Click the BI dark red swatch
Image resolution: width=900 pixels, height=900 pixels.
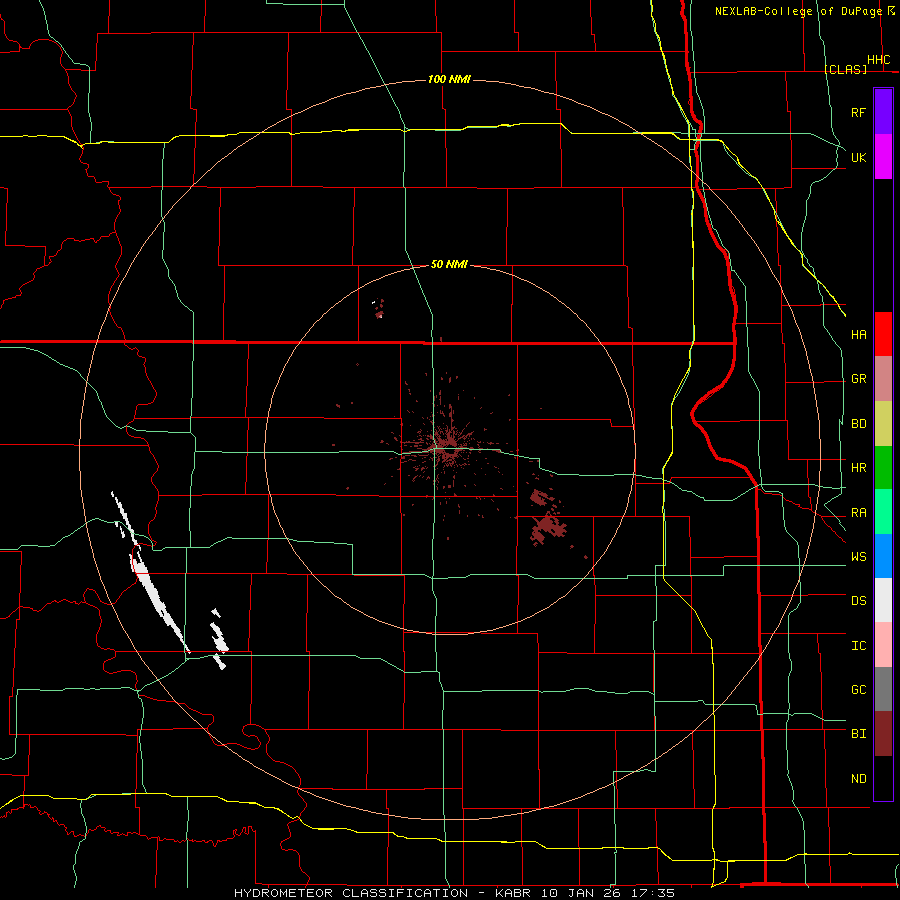click(x=883, y=734)
